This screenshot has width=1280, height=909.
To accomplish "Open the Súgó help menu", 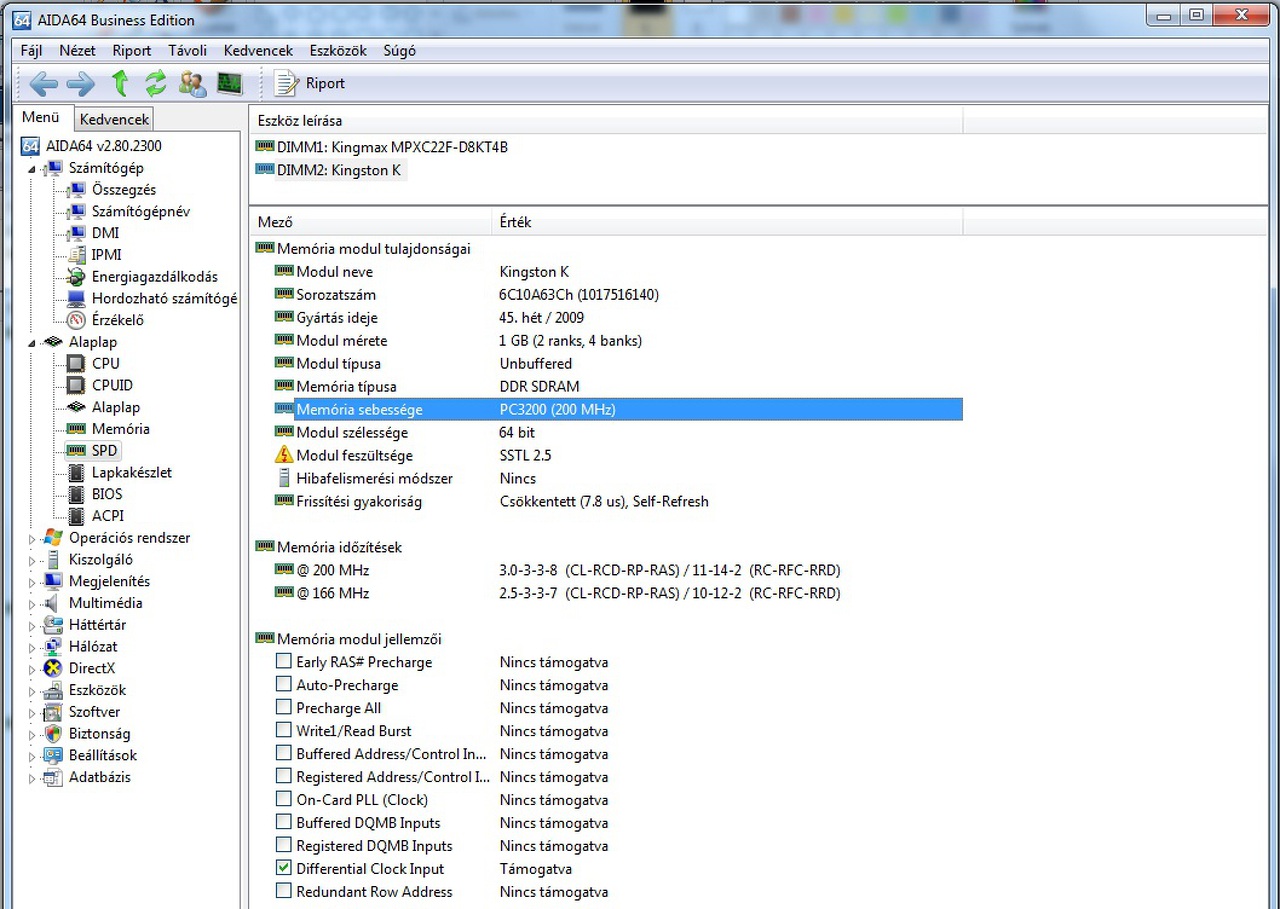I will 399,51.
